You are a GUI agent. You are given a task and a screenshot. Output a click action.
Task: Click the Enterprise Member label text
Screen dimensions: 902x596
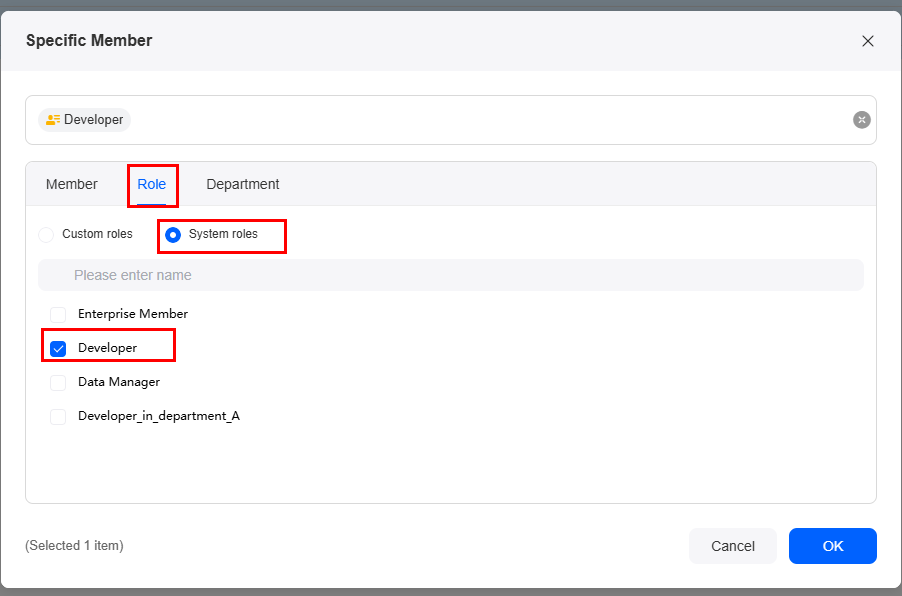[x=133, y=314]
